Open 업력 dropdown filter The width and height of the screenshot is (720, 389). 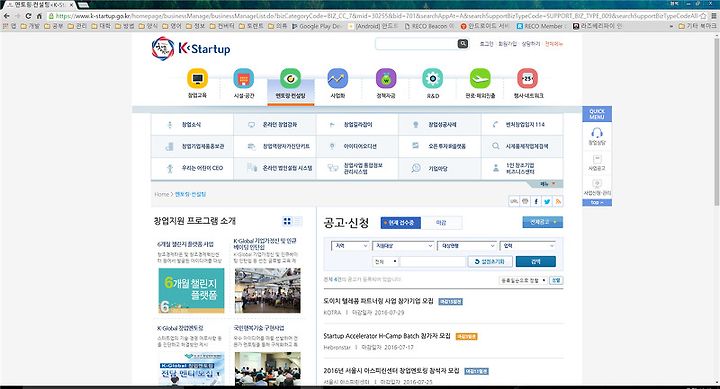tap(528, 246)
